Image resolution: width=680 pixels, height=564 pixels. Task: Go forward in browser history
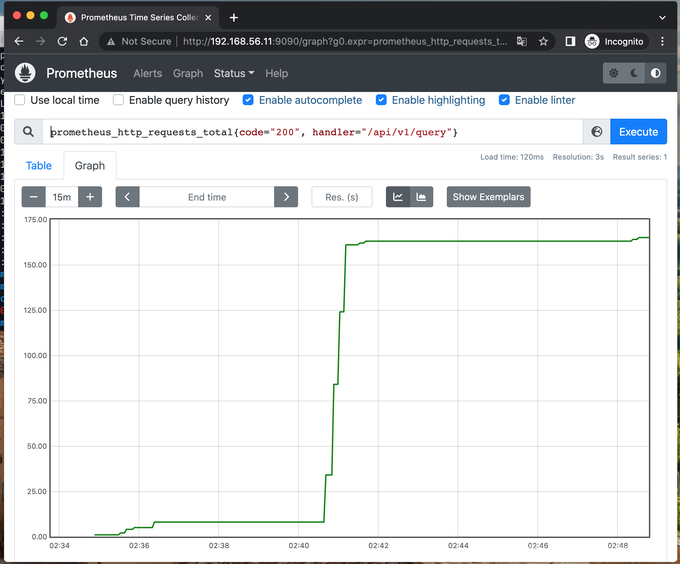click(x=40, y=42)
